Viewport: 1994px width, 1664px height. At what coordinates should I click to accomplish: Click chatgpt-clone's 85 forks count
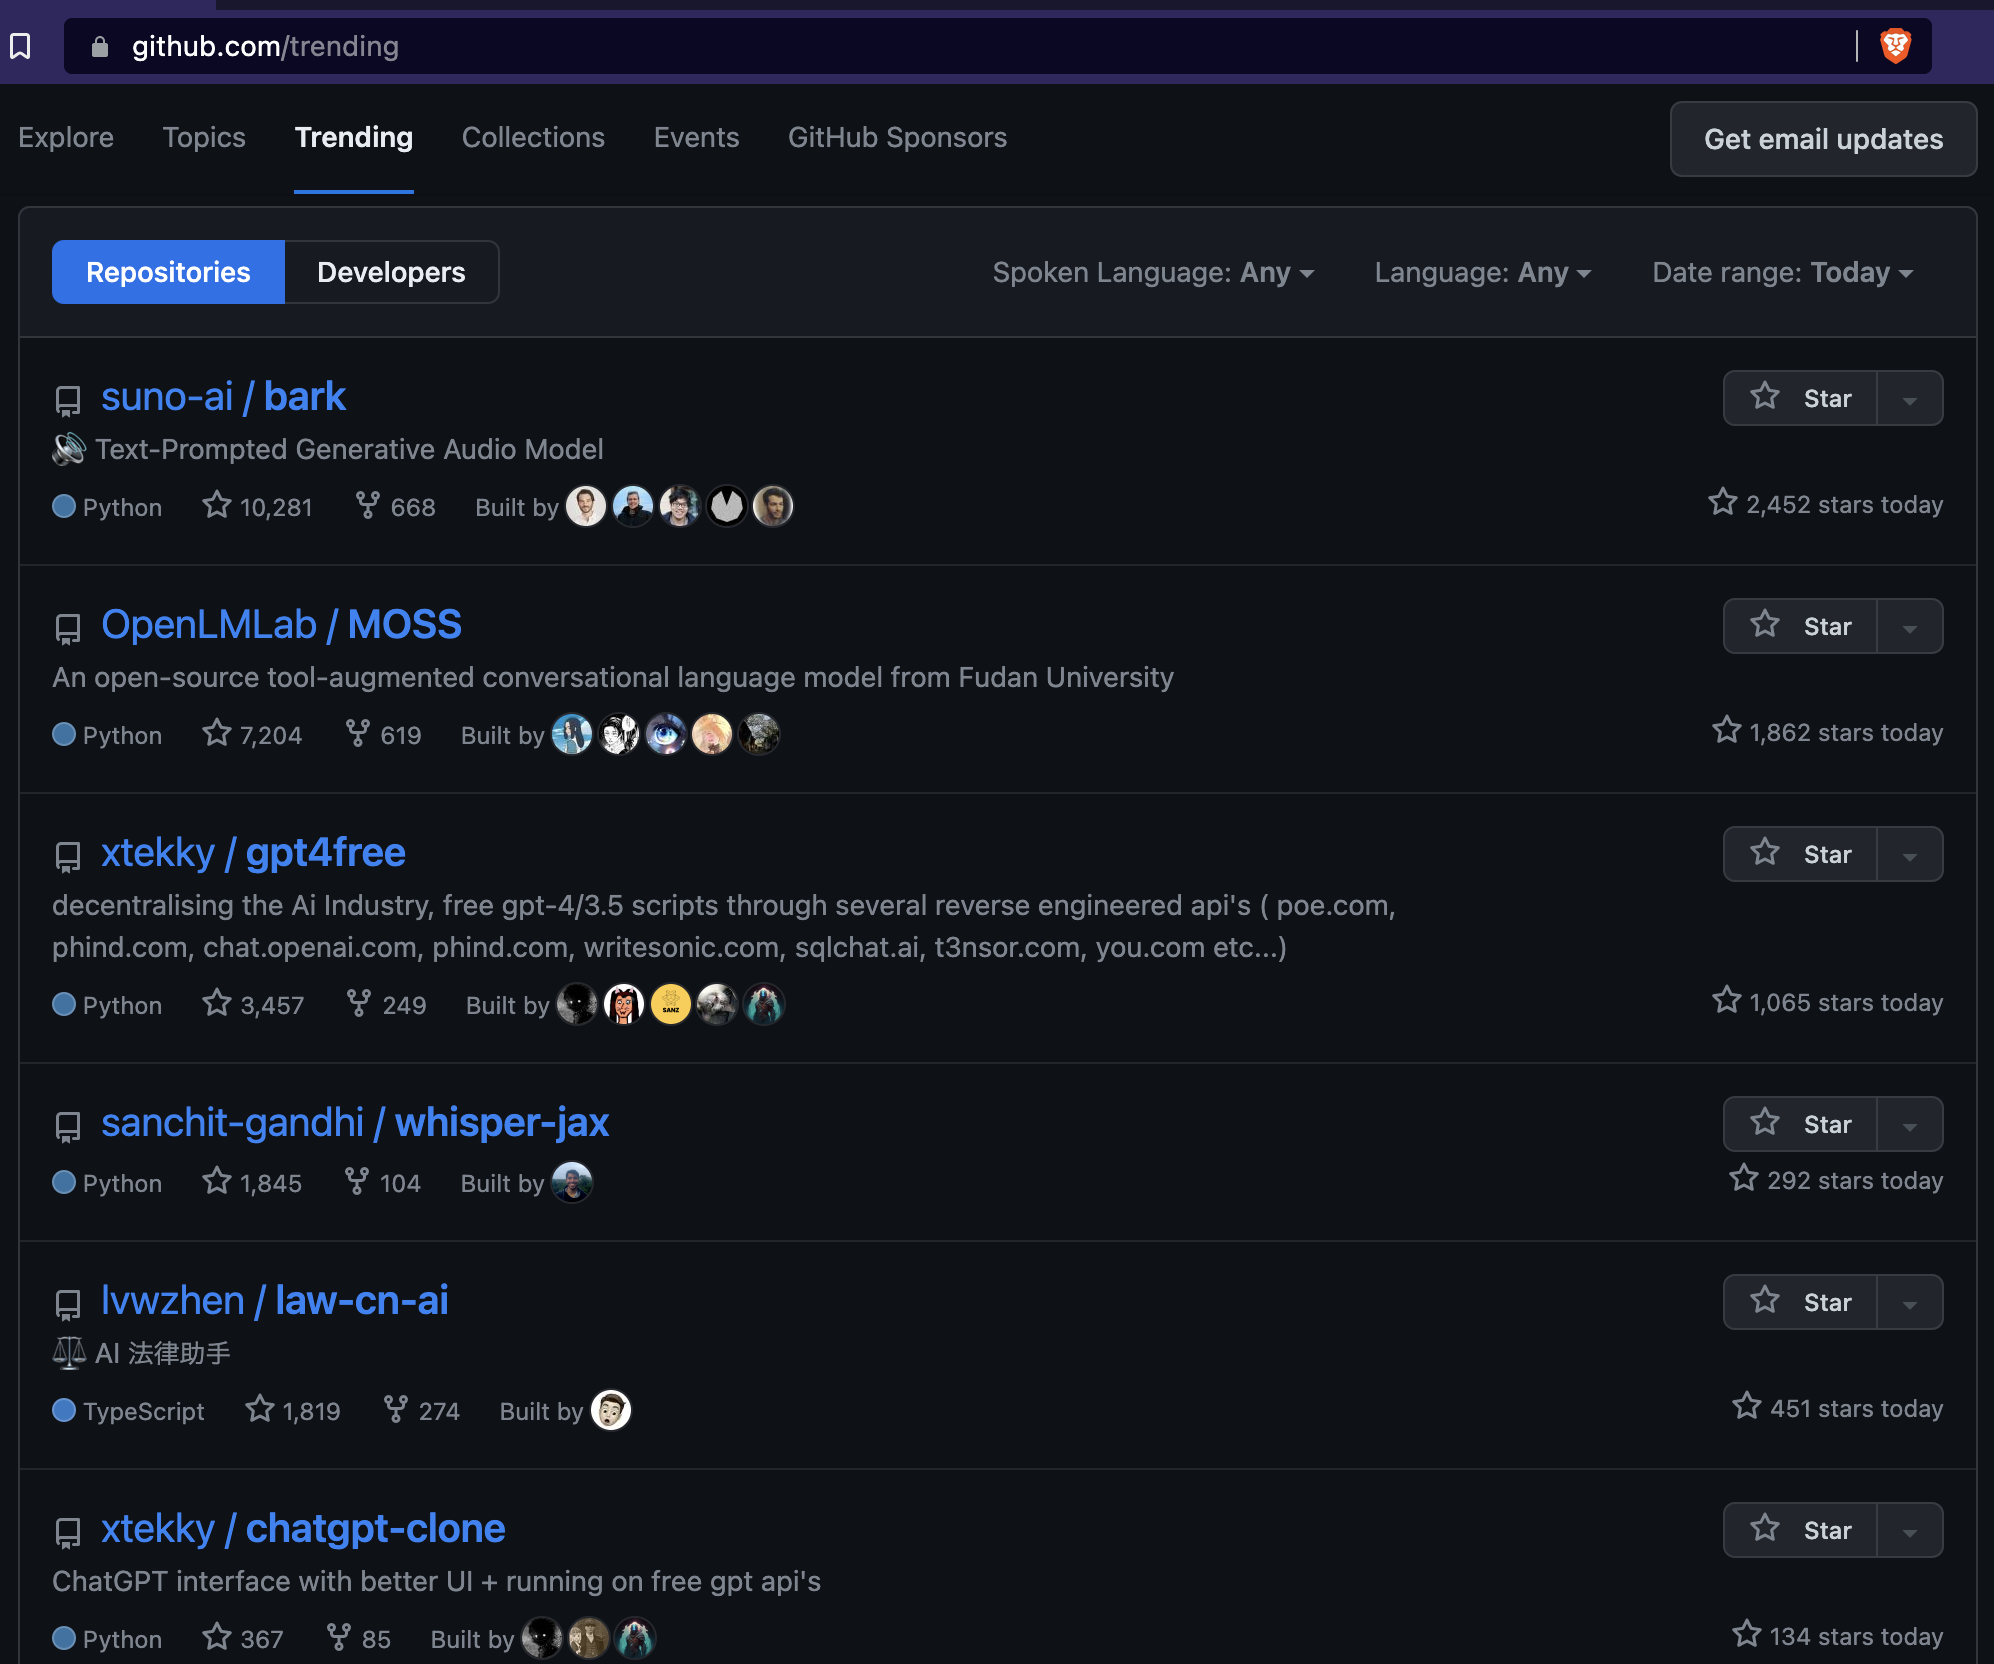(x=359, y=1638)
